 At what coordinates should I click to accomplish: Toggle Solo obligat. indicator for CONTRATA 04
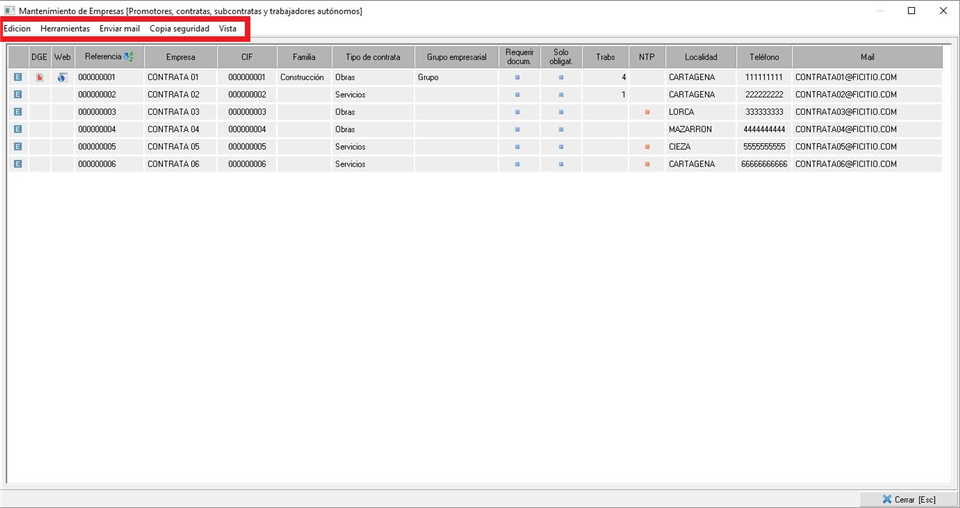pos(561,130)
